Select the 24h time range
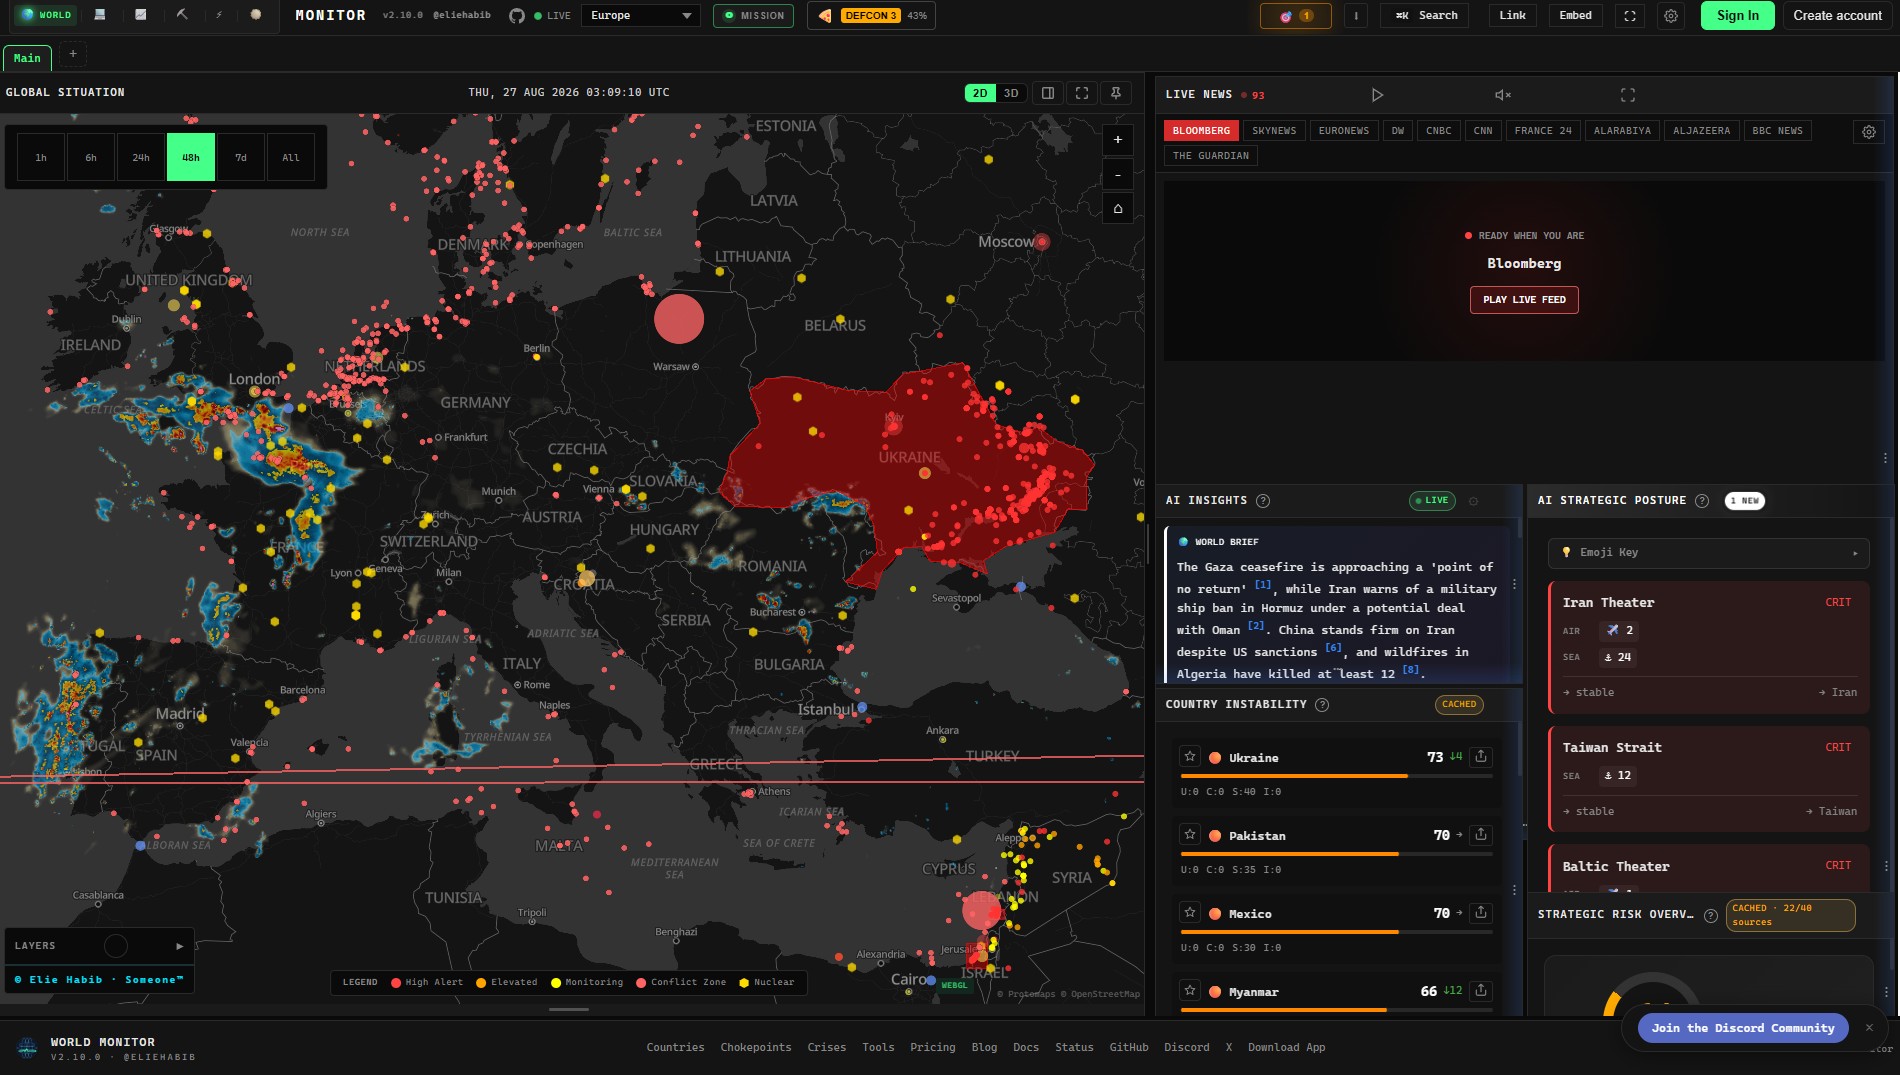The height and width of the screenshot is (1075, 1900). (x=141, y=157)
